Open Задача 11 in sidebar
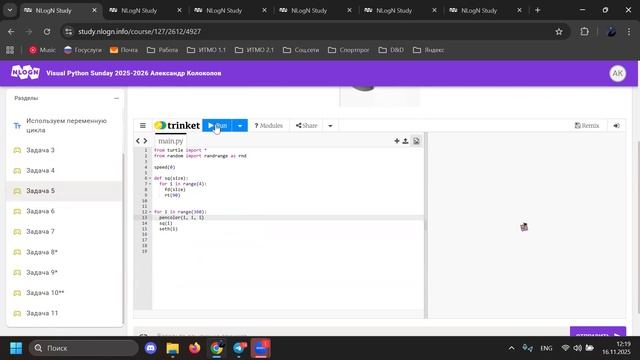640x360 pixels. 65,313
